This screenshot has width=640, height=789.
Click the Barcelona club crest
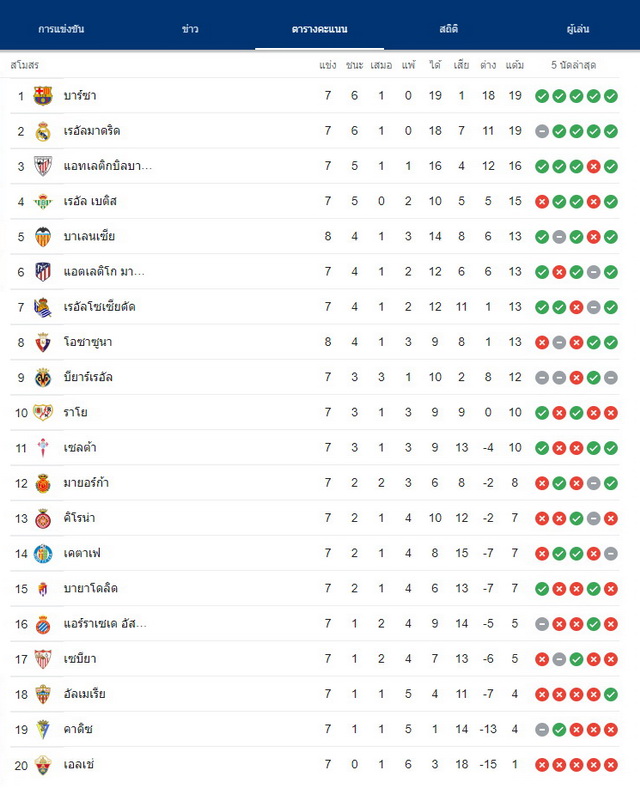pyautogui.click(x=43, y=96)
